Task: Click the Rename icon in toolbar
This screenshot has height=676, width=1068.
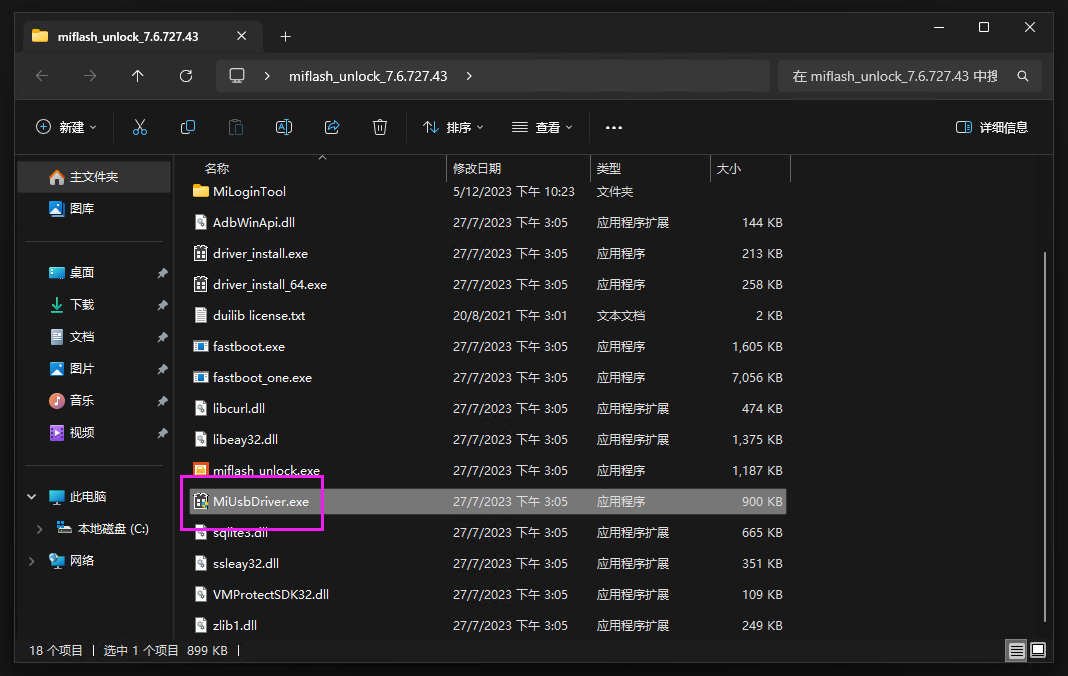Action: (284, 127)
